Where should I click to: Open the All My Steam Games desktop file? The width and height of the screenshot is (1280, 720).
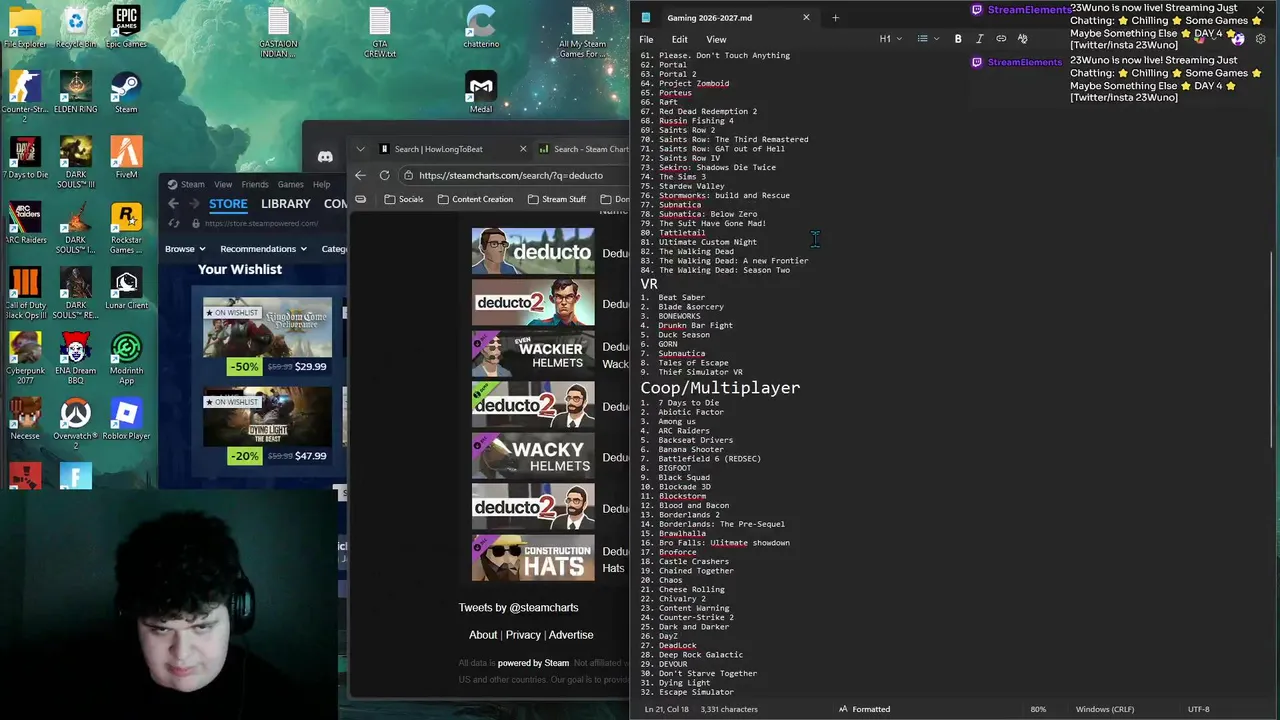pos(583,32)
